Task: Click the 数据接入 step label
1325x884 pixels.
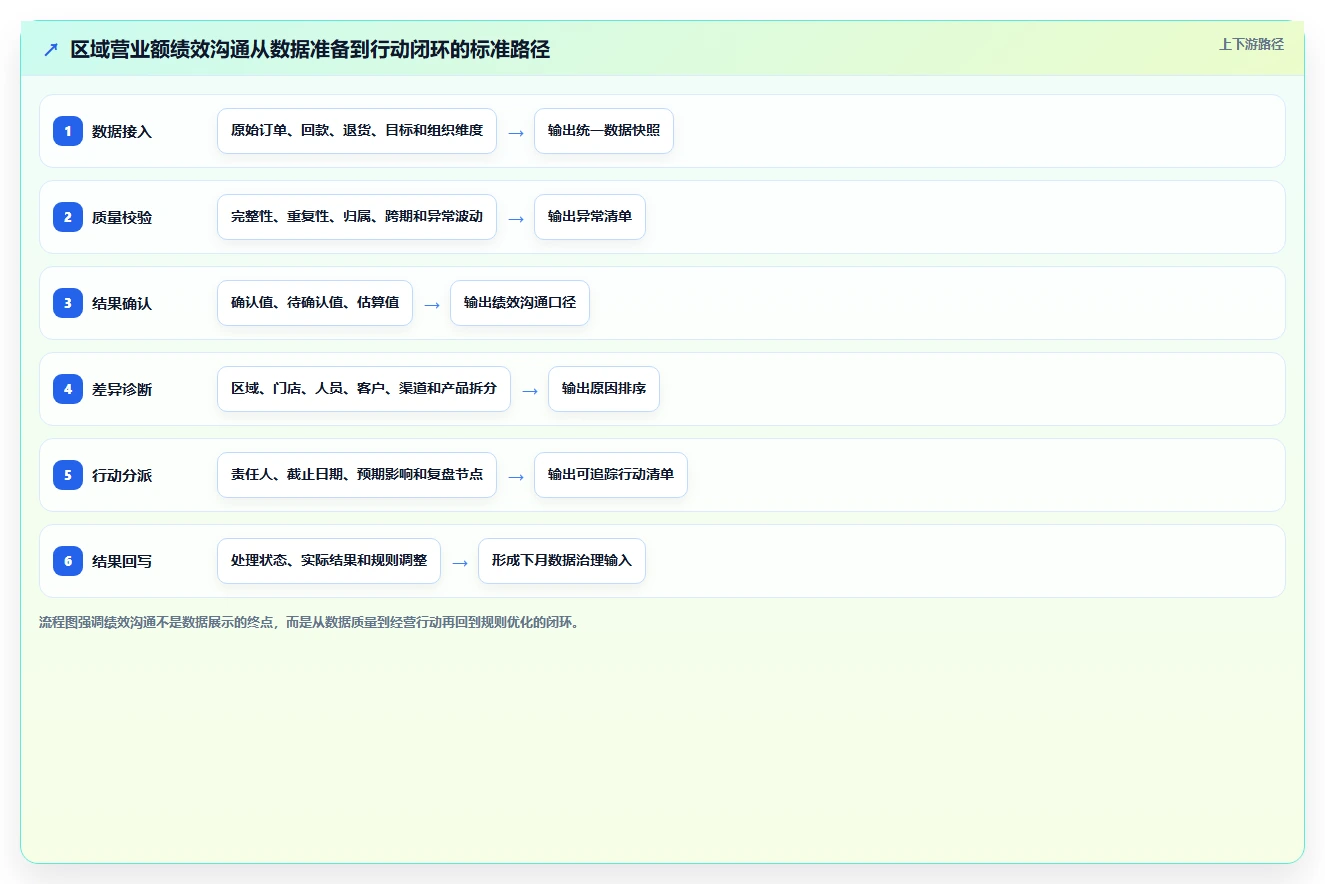Action: tap(122, 131)
